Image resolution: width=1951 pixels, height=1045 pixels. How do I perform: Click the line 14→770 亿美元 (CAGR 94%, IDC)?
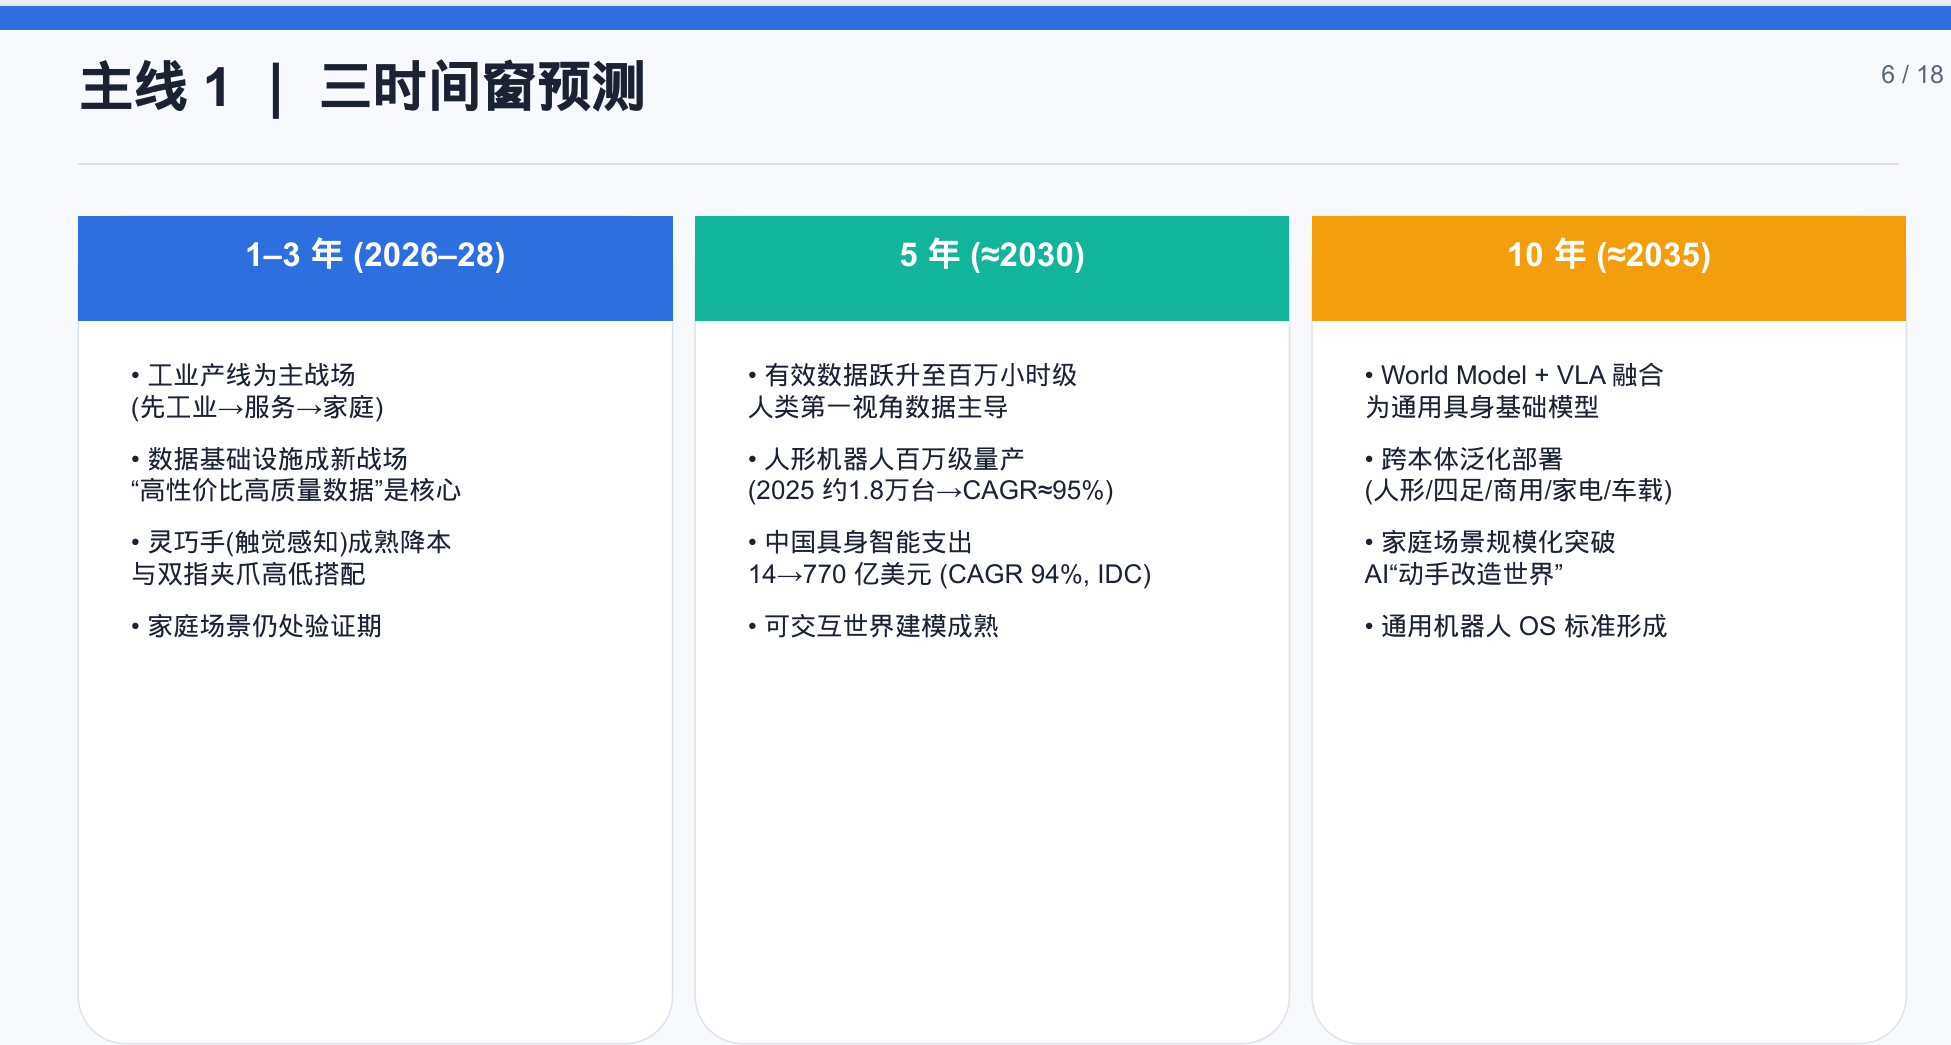coord(950,574)
